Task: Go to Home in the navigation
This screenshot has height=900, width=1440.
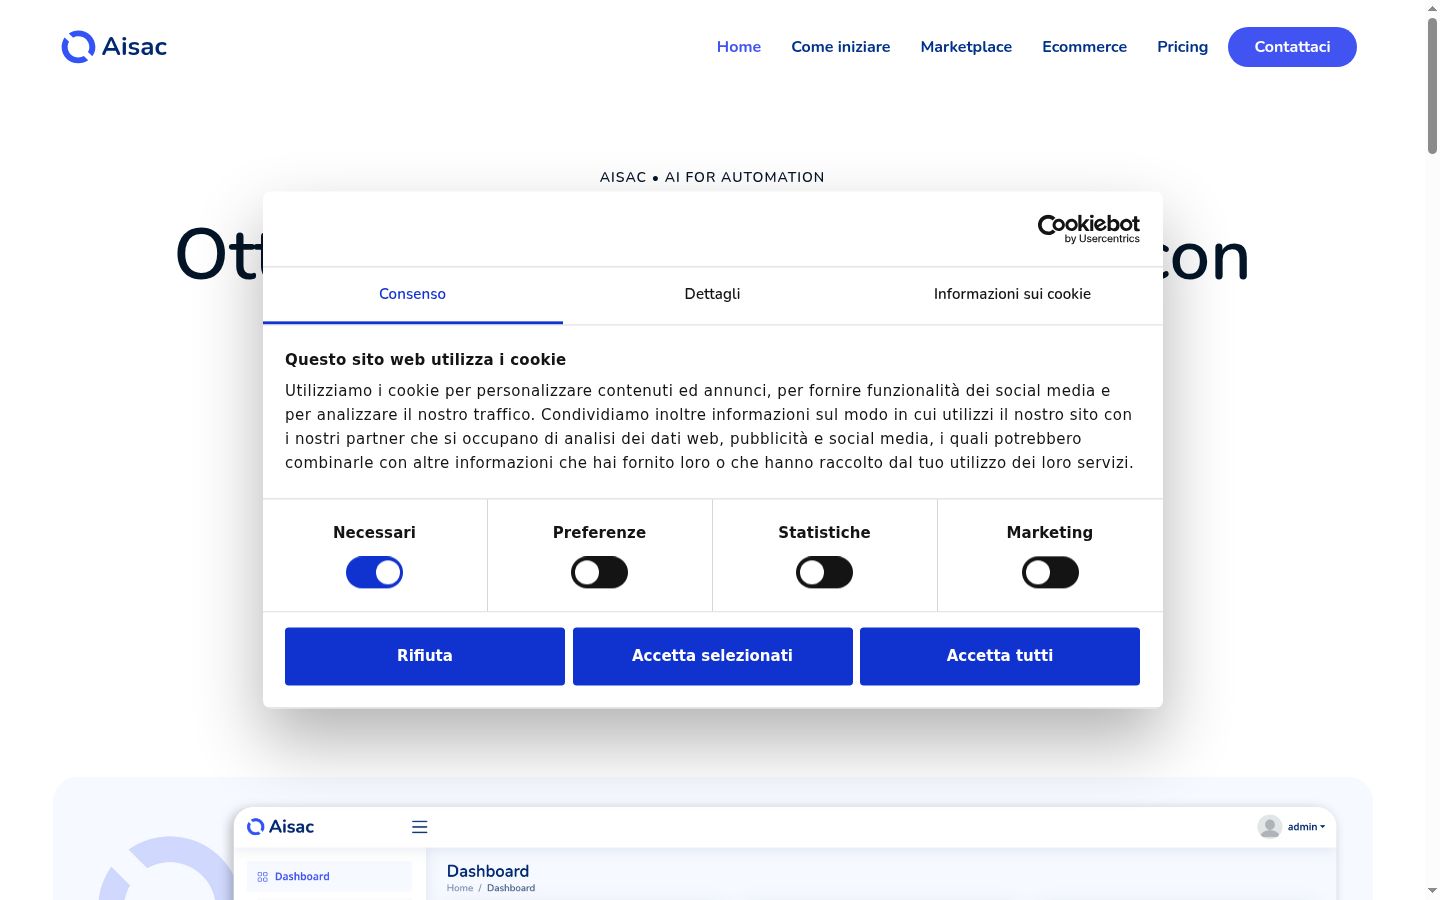Action: 739,47
